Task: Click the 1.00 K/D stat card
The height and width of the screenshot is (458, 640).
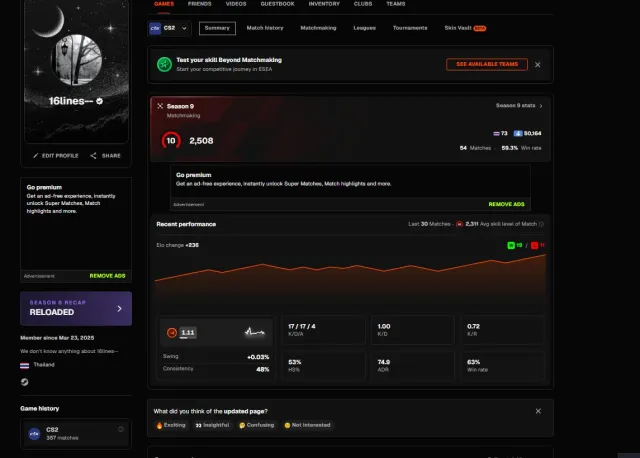Action: click(x=413, y=330)
